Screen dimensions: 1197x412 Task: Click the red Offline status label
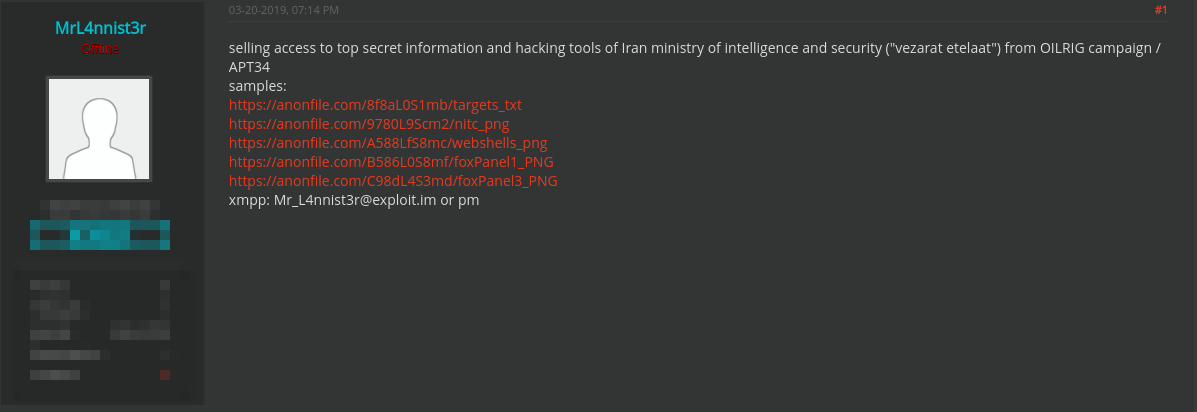click(101, 49)
